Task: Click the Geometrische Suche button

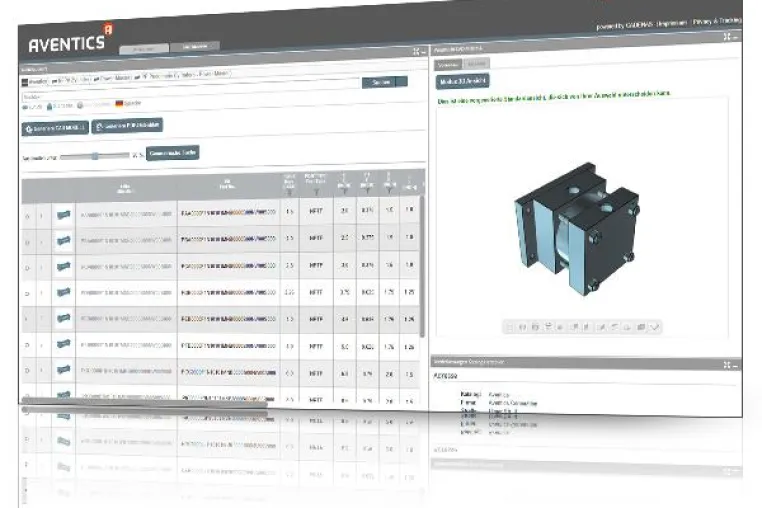Action: coord(173,153)
